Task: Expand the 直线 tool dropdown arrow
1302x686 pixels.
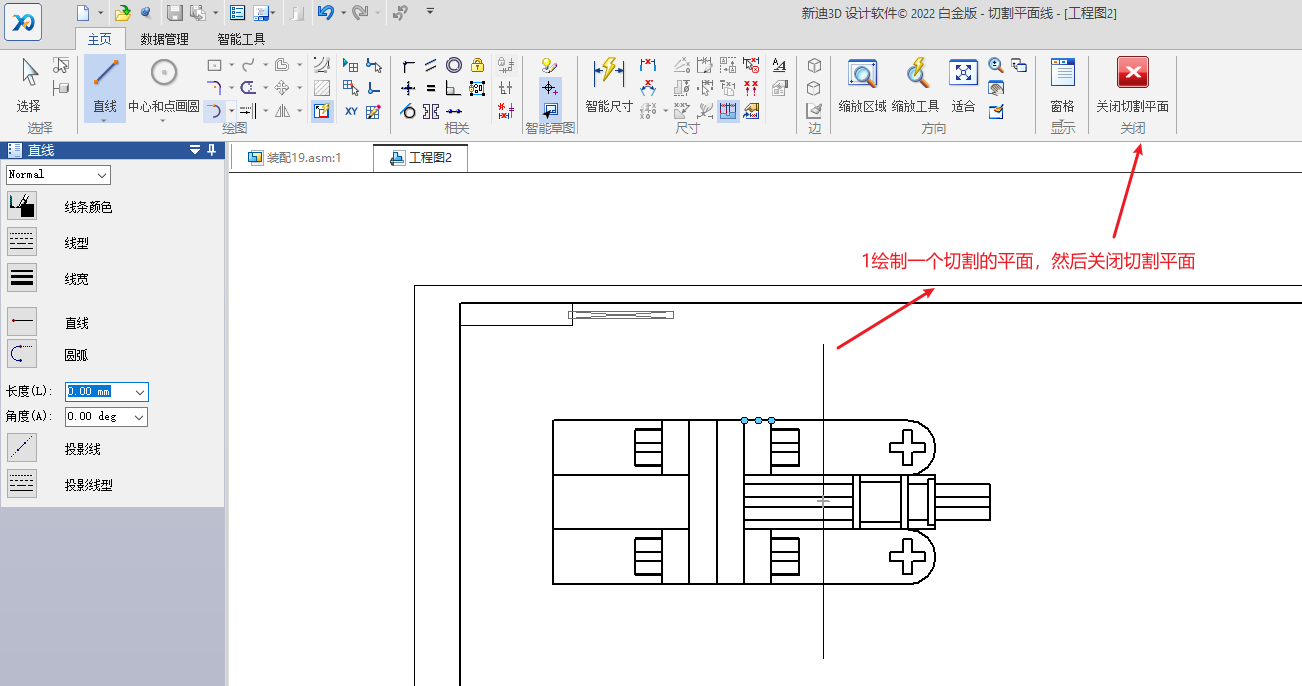Action: pyautogui.click(x=104, y=120)
